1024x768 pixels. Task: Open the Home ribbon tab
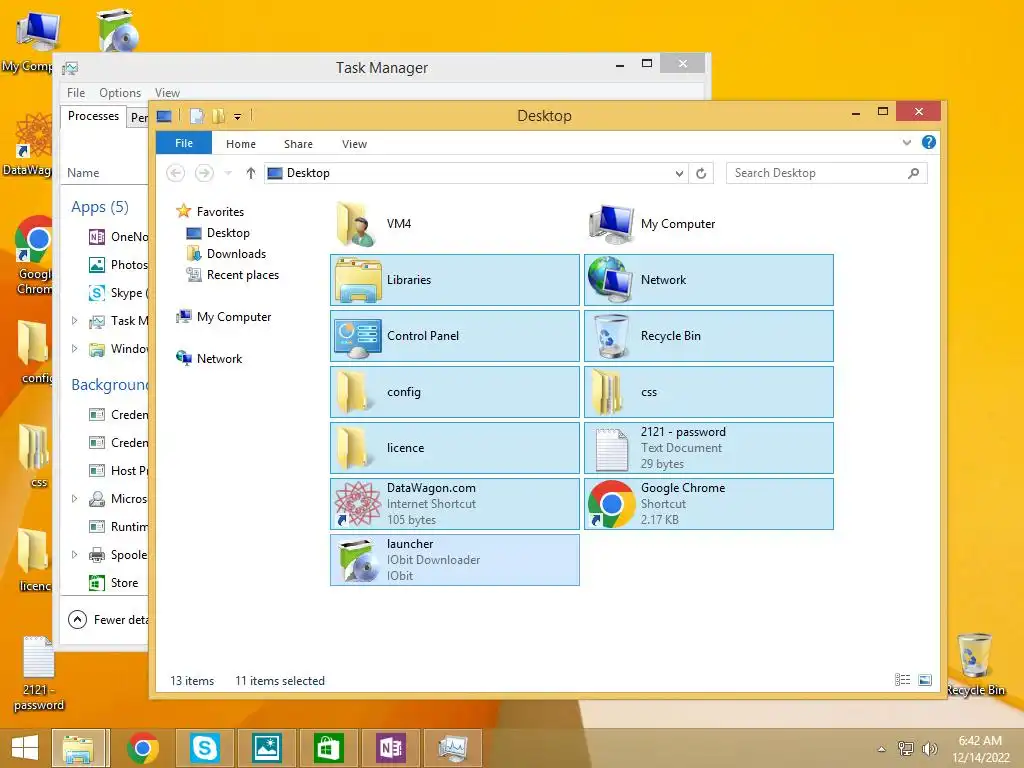(x=241, y=144)
